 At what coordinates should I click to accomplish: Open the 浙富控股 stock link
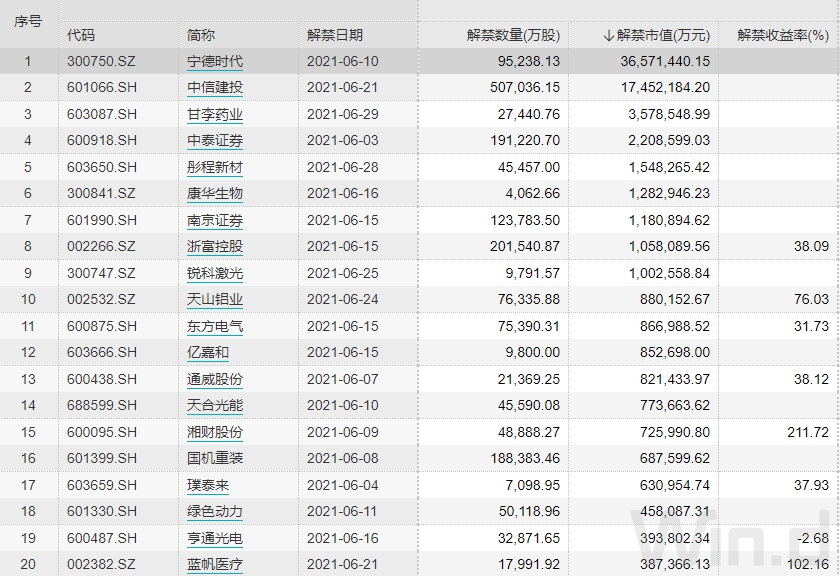tap(215, 246)
